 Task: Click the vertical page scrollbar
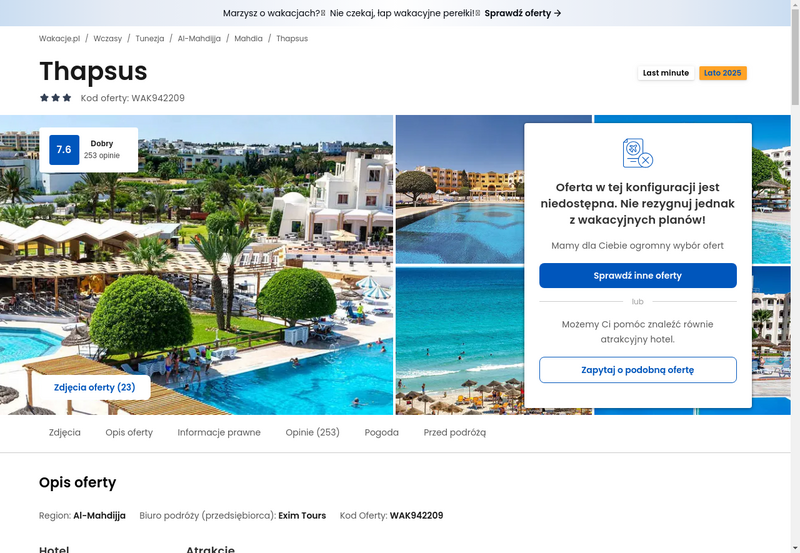pyautogui.click(x=795, y=276)
